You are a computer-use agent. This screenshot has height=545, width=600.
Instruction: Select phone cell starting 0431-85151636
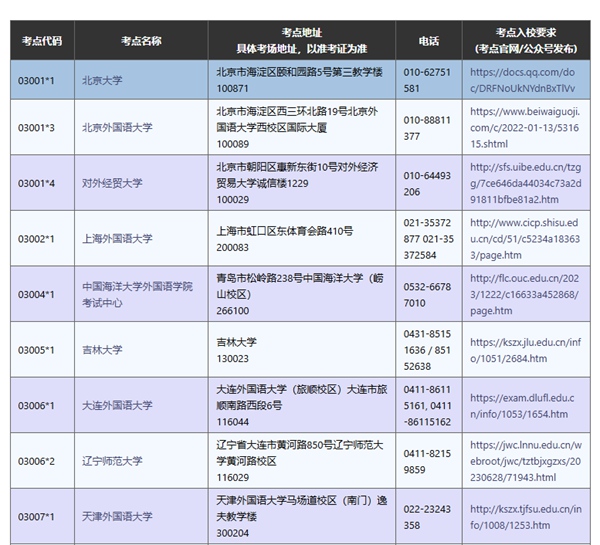427,350
